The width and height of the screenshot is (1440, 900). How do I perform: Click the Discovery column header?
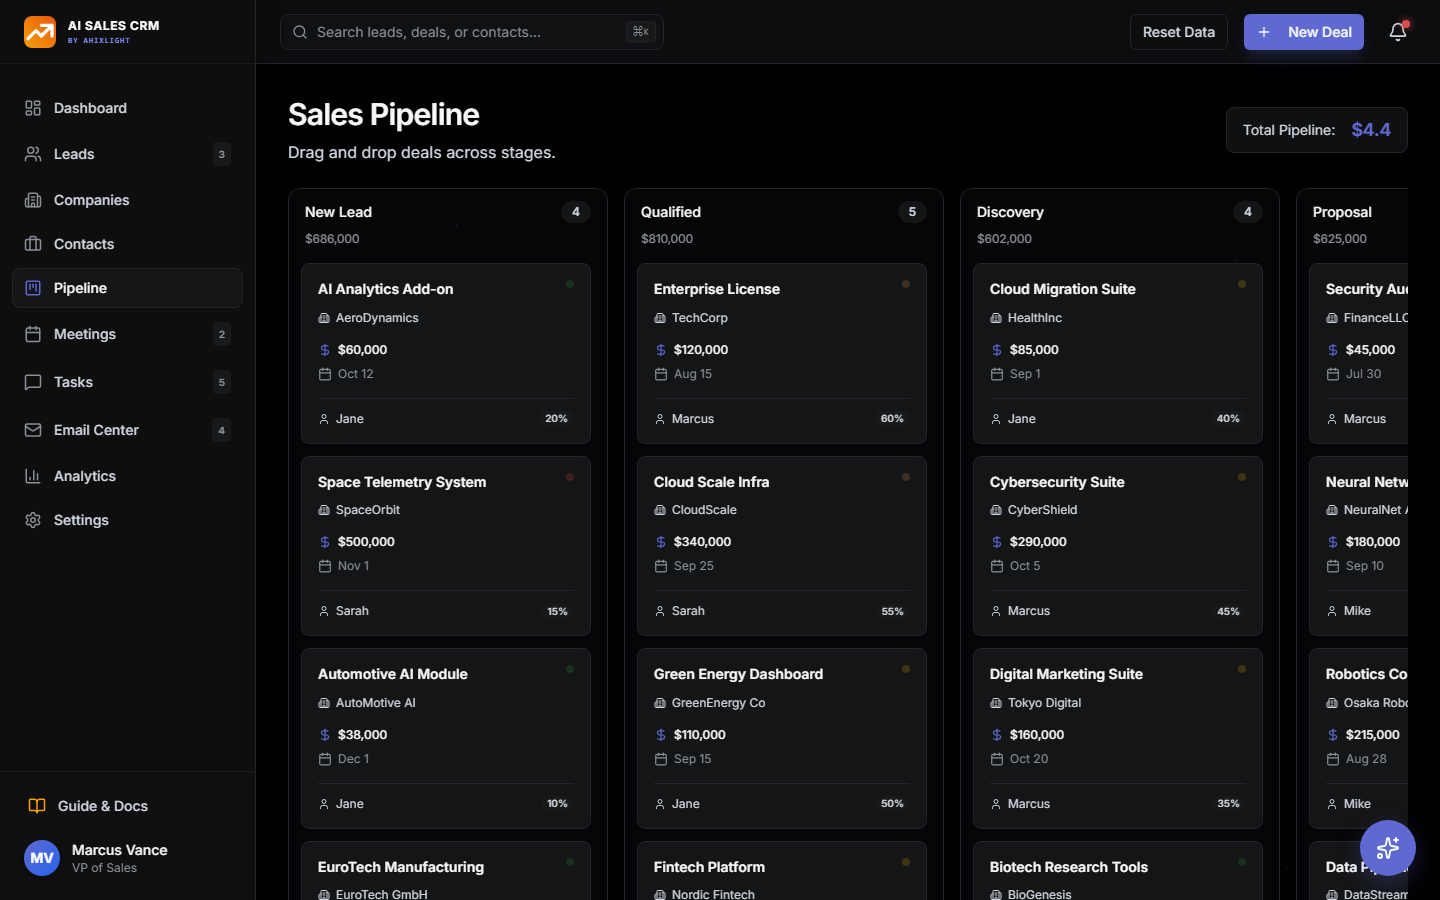point(1010,212)
